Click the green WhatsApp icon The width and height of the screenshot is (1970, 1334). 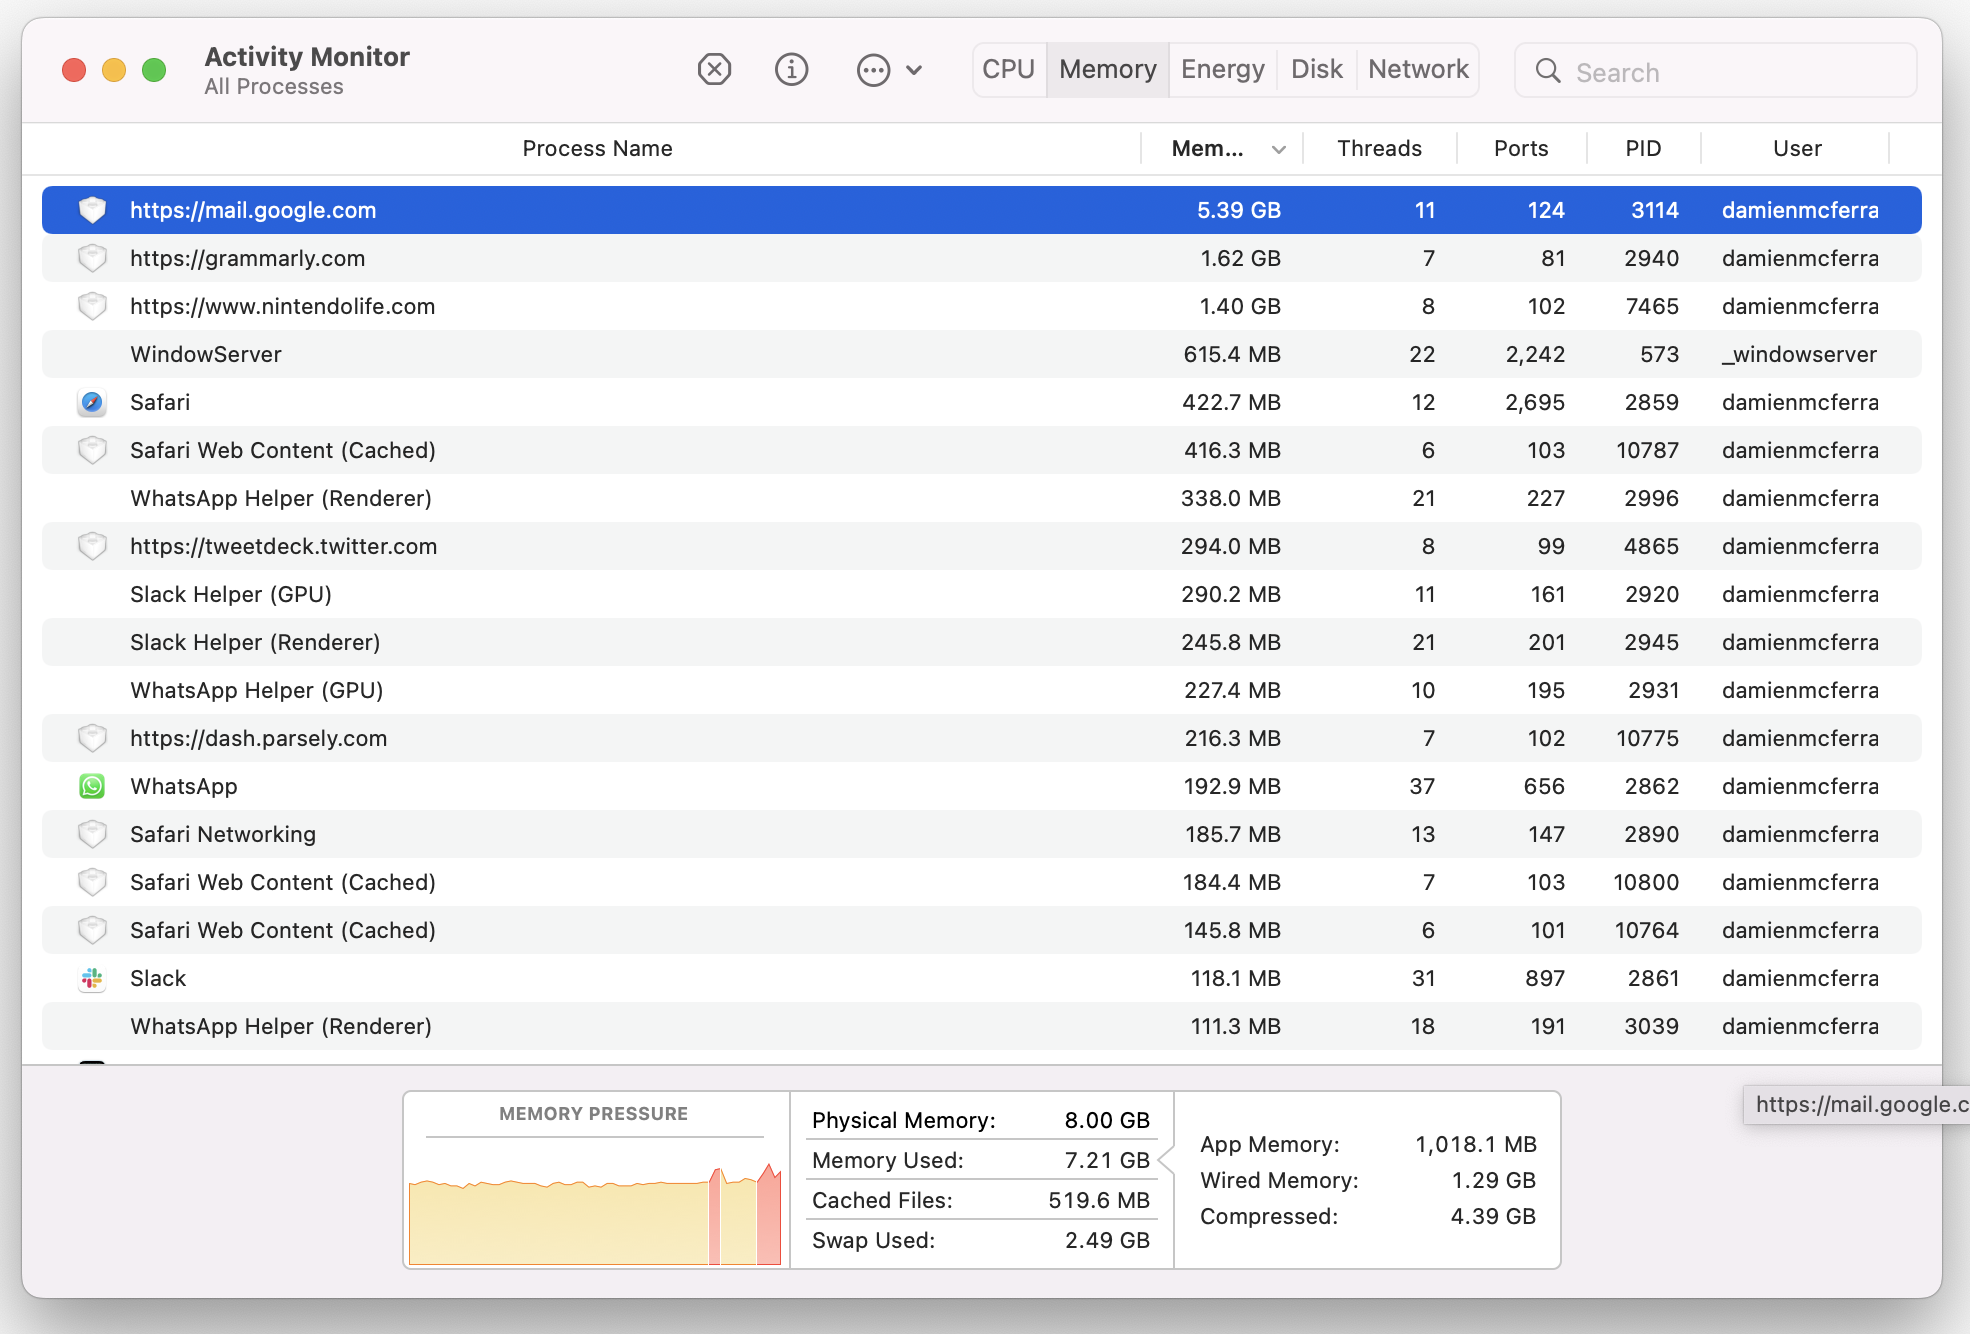pyautogui.click(x=92, y=786)
